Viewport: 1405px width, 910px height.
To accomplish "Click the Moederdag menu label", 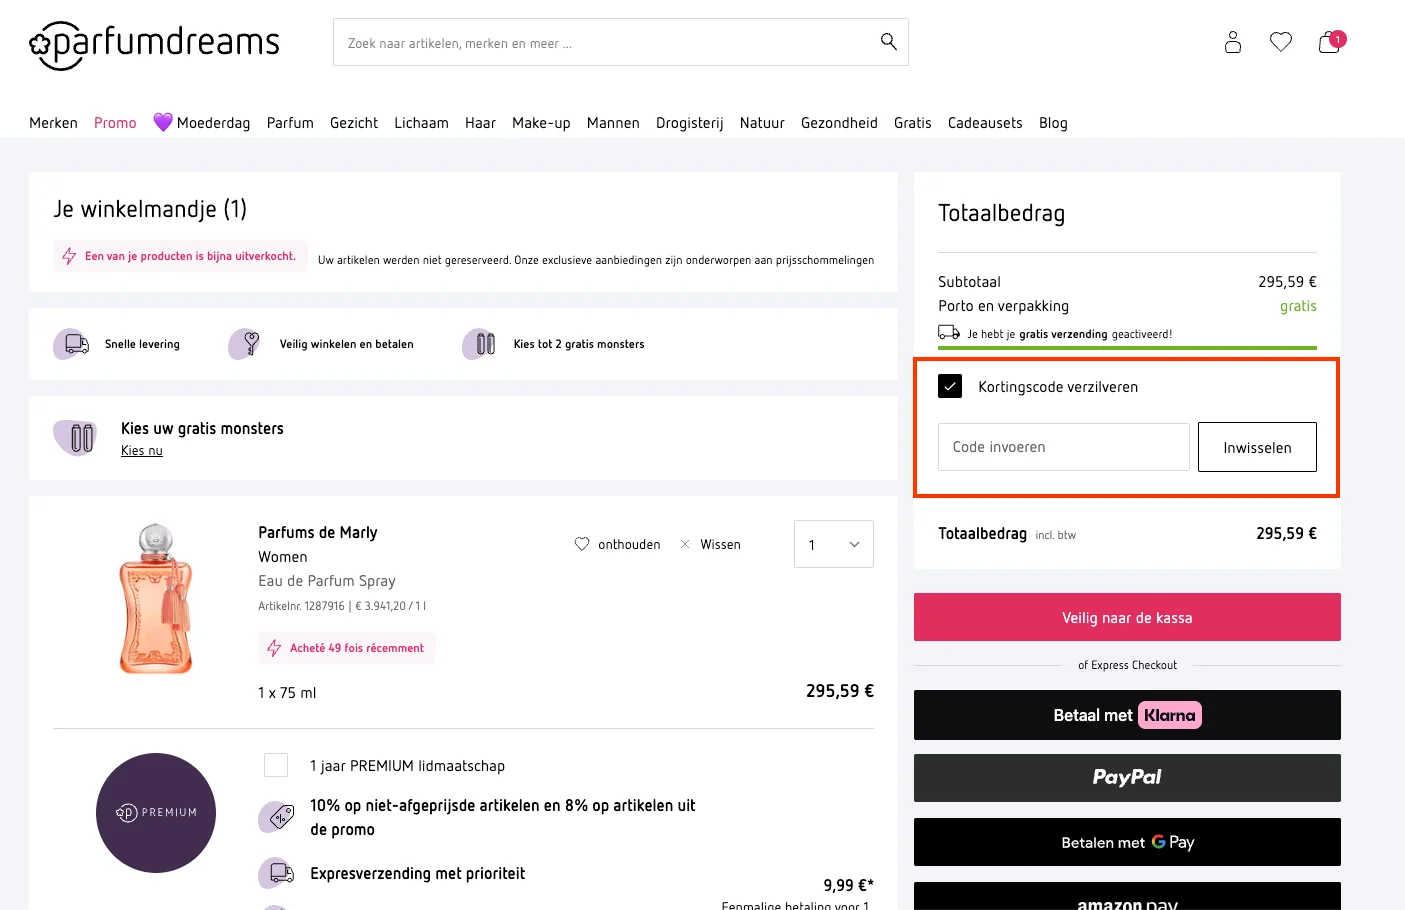I will point(213,123).
